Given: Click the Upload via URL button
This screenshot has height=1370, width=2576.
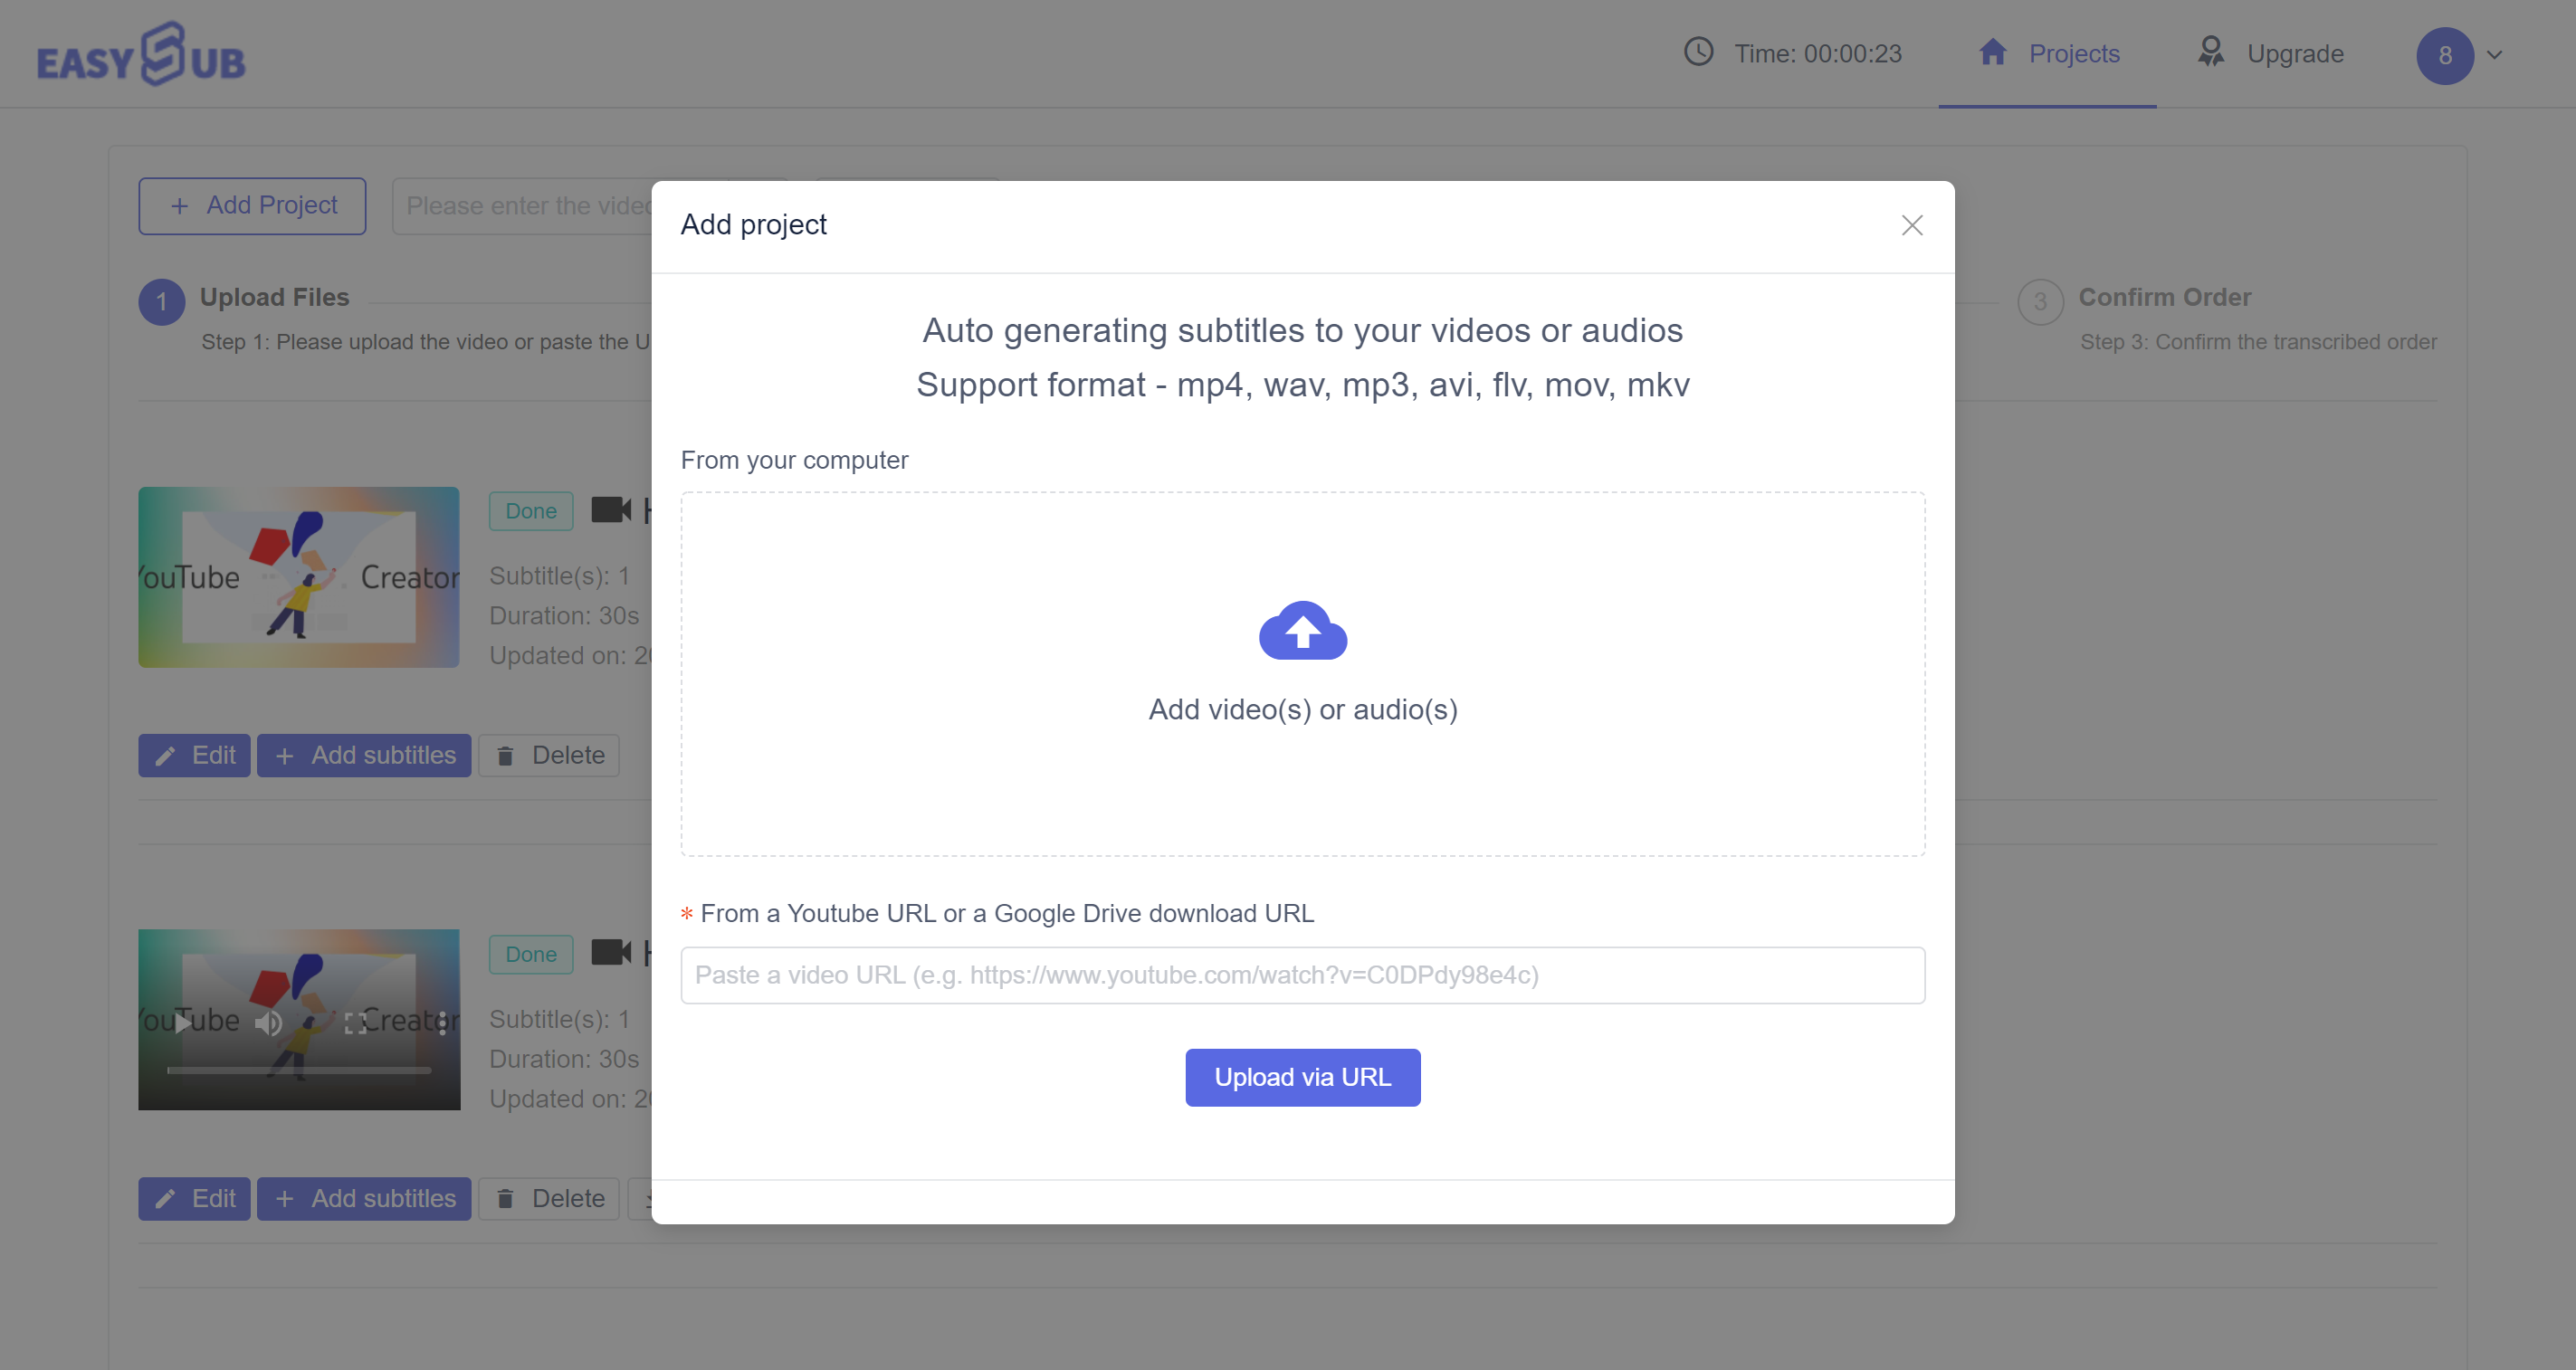Looking at the screenshot, I should point(1302,1077).
